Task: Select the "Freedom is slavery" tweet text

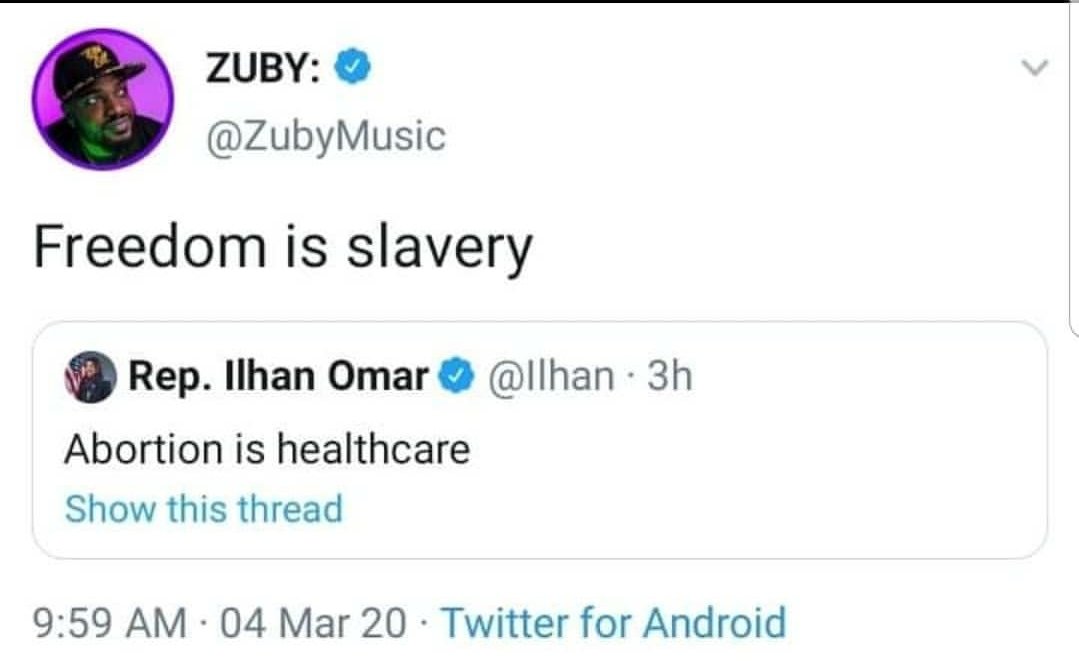Action: (283, 248)
